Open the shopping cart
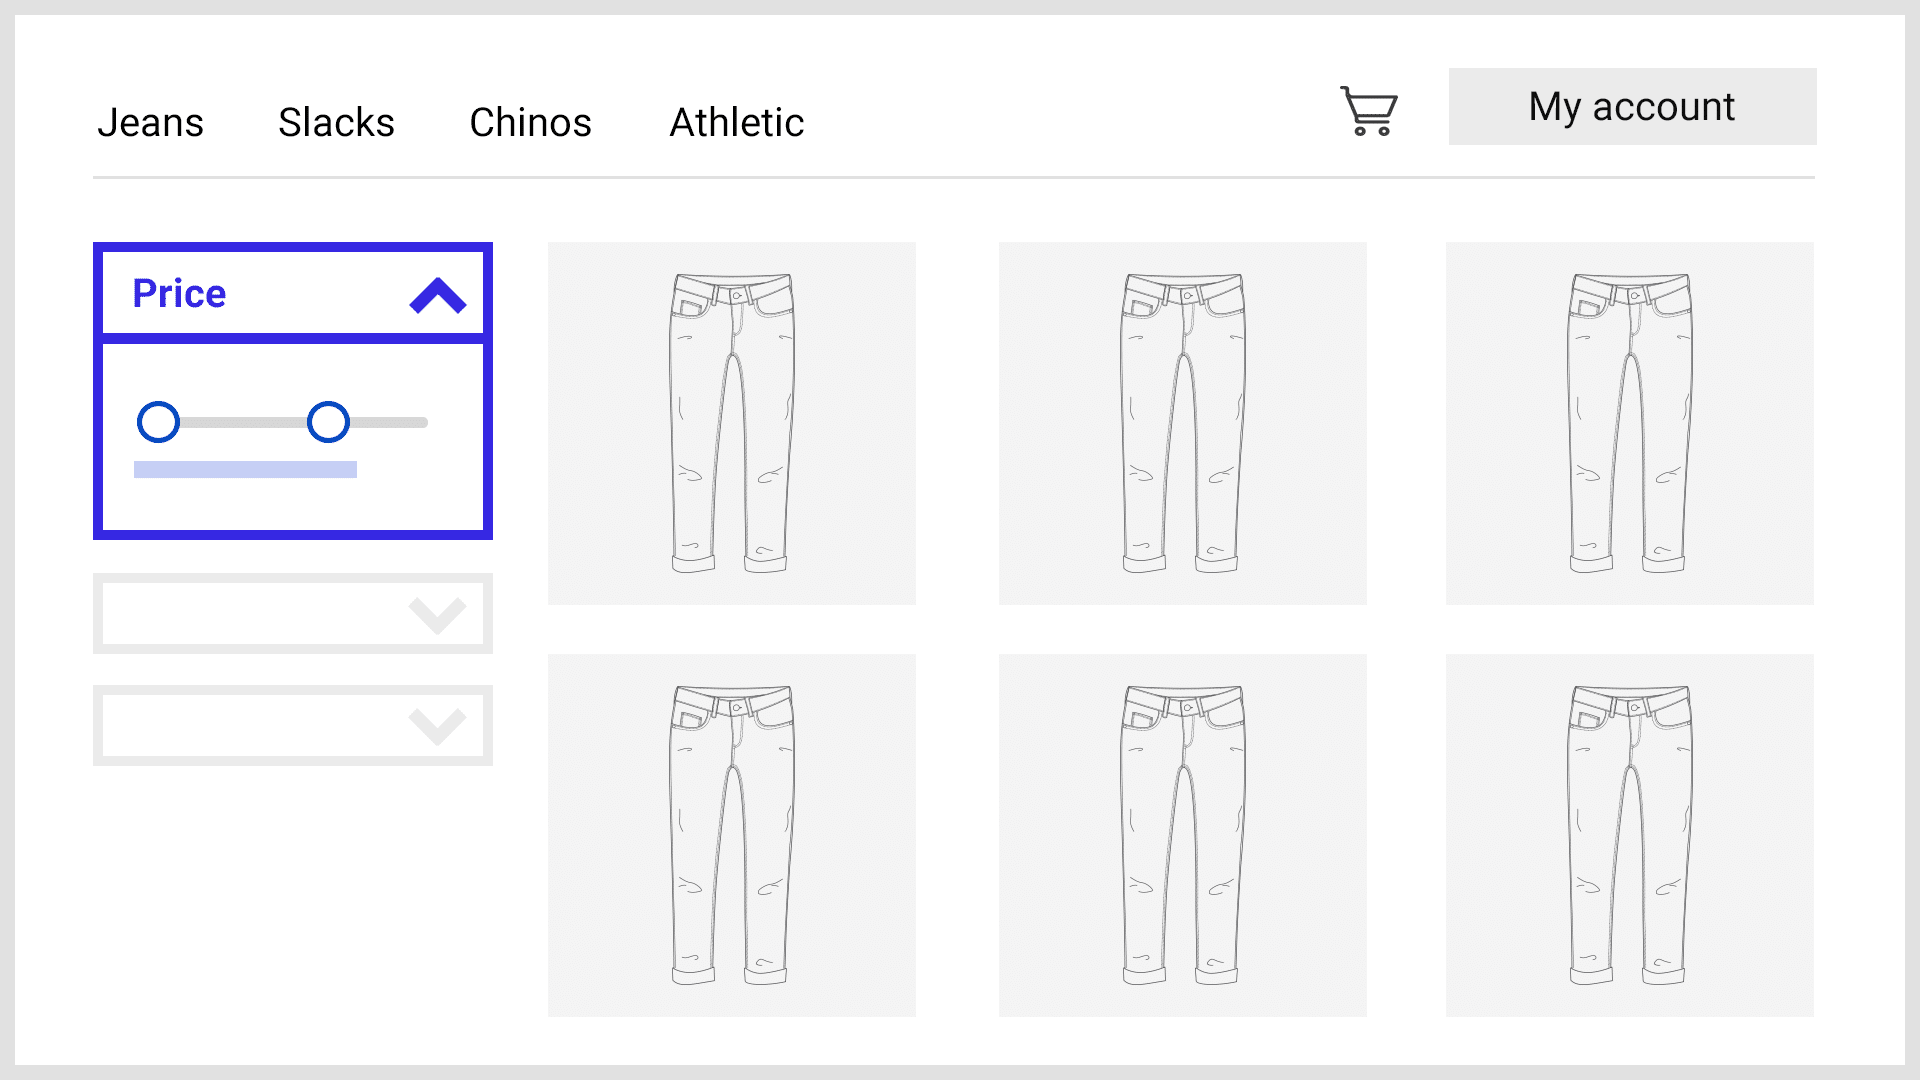The image size is (1920, 1080). coord(1369,112)
